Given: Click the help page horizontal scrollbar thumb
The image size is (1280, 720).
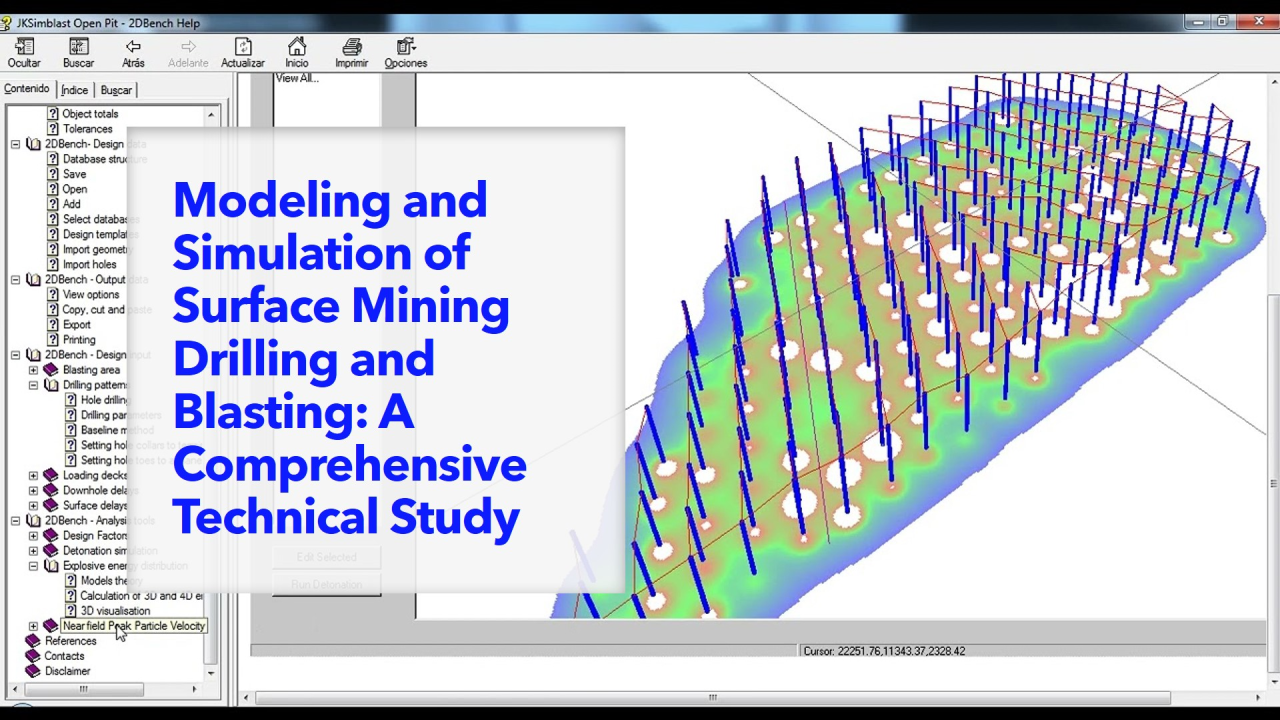Looking at the screenshot, I should (712, 698).
